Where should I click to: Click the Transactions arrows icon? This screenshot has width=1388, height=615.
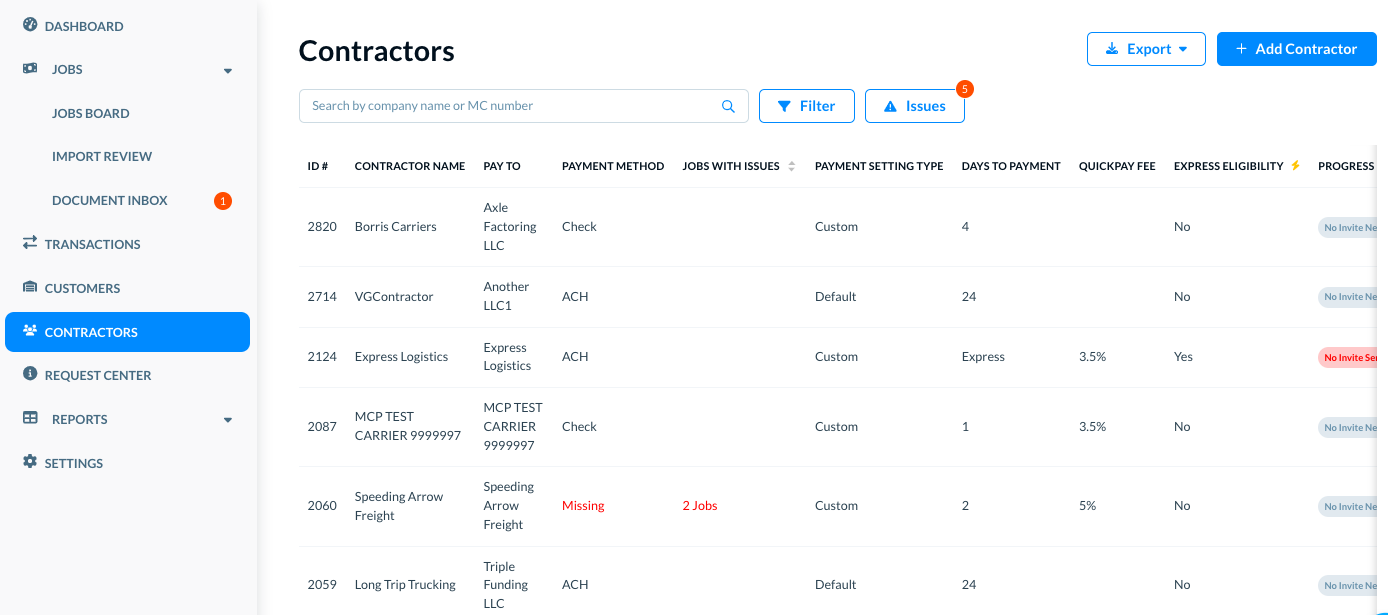30,243
